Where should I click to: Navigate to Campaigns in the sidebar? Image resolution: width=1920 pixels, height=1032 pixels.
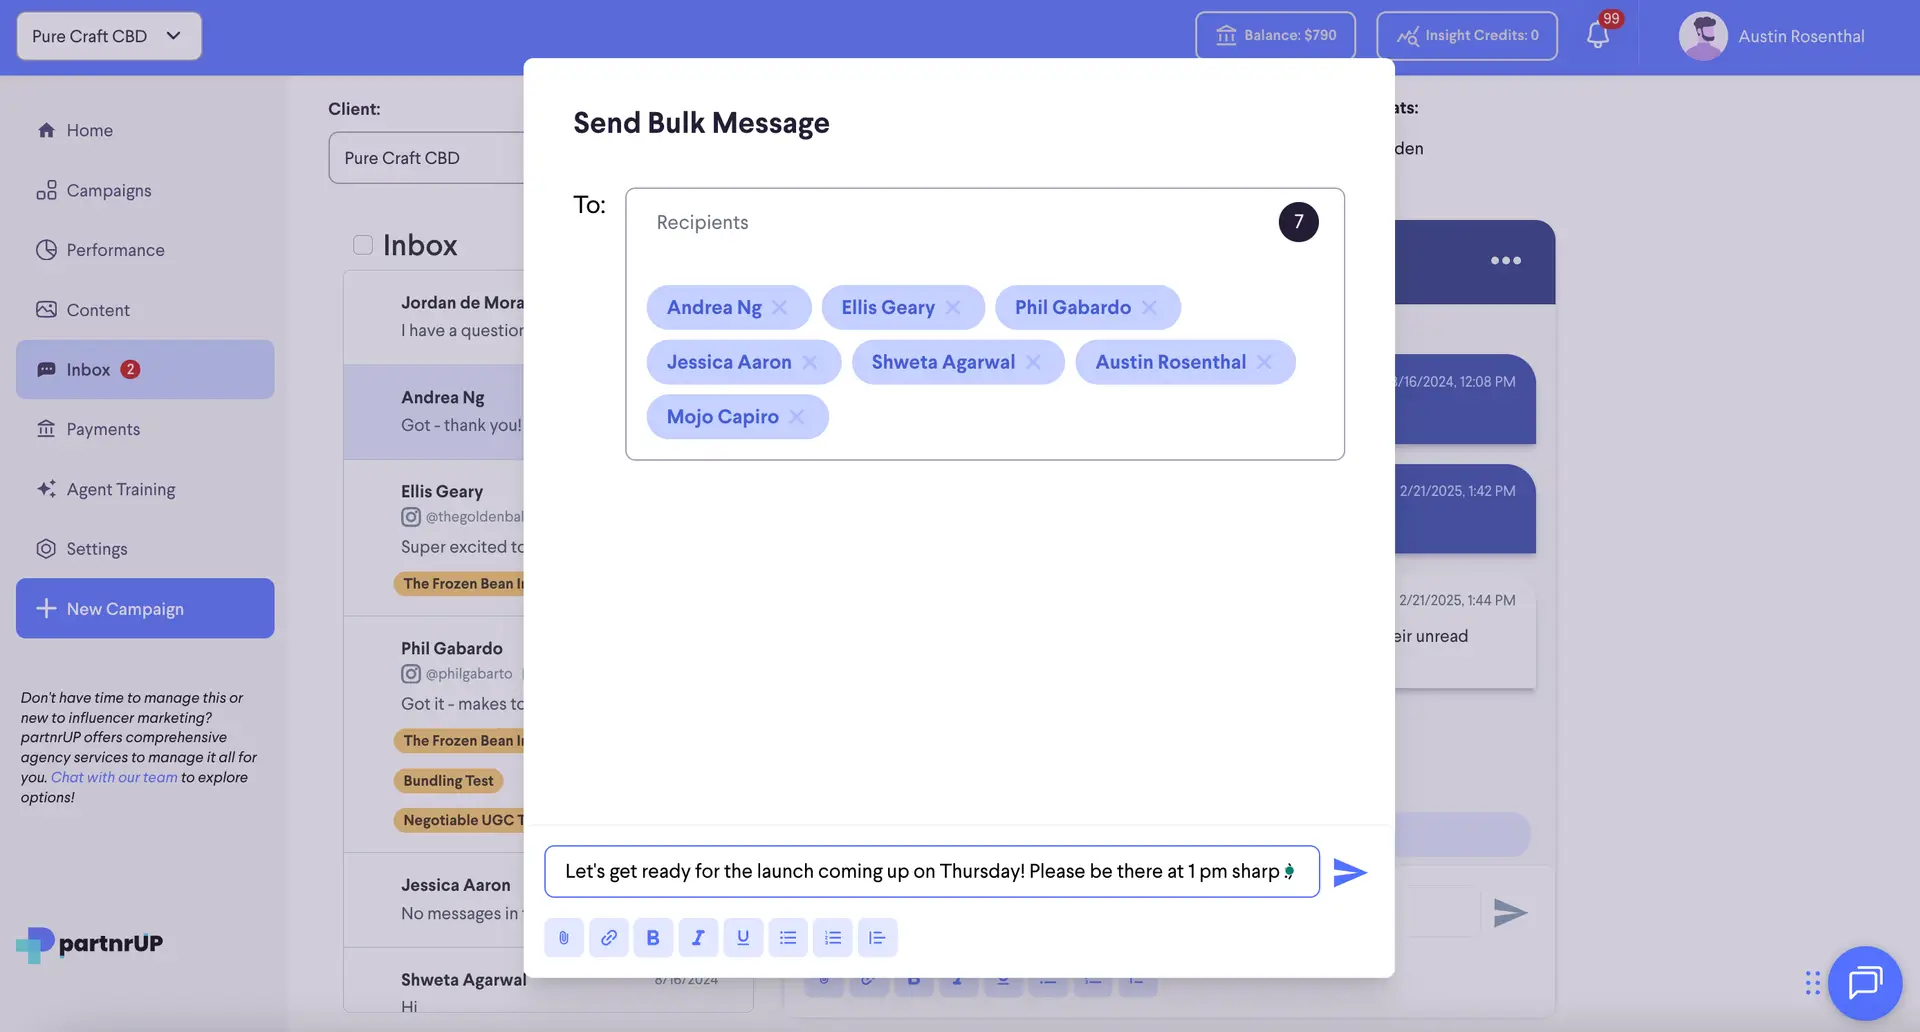click(108, 189)
